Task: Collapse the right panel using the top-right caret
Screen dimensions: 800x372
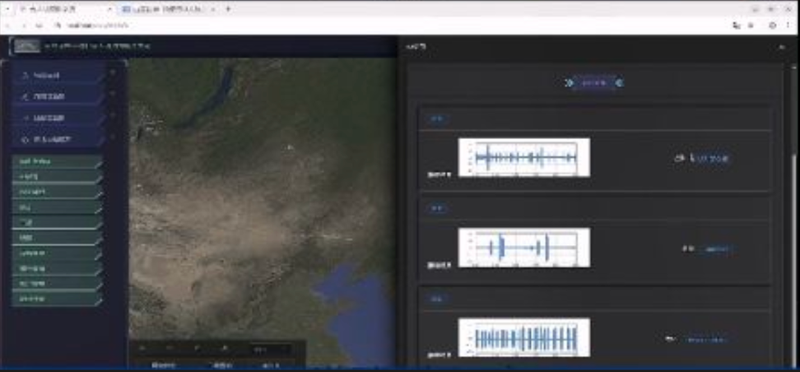Action: coord(781,47)
